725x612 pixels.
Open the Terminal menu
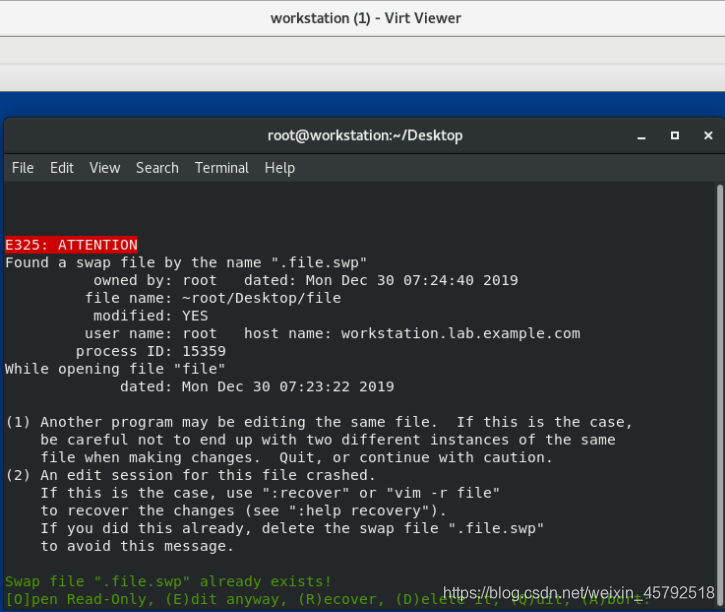coord(221,168)
